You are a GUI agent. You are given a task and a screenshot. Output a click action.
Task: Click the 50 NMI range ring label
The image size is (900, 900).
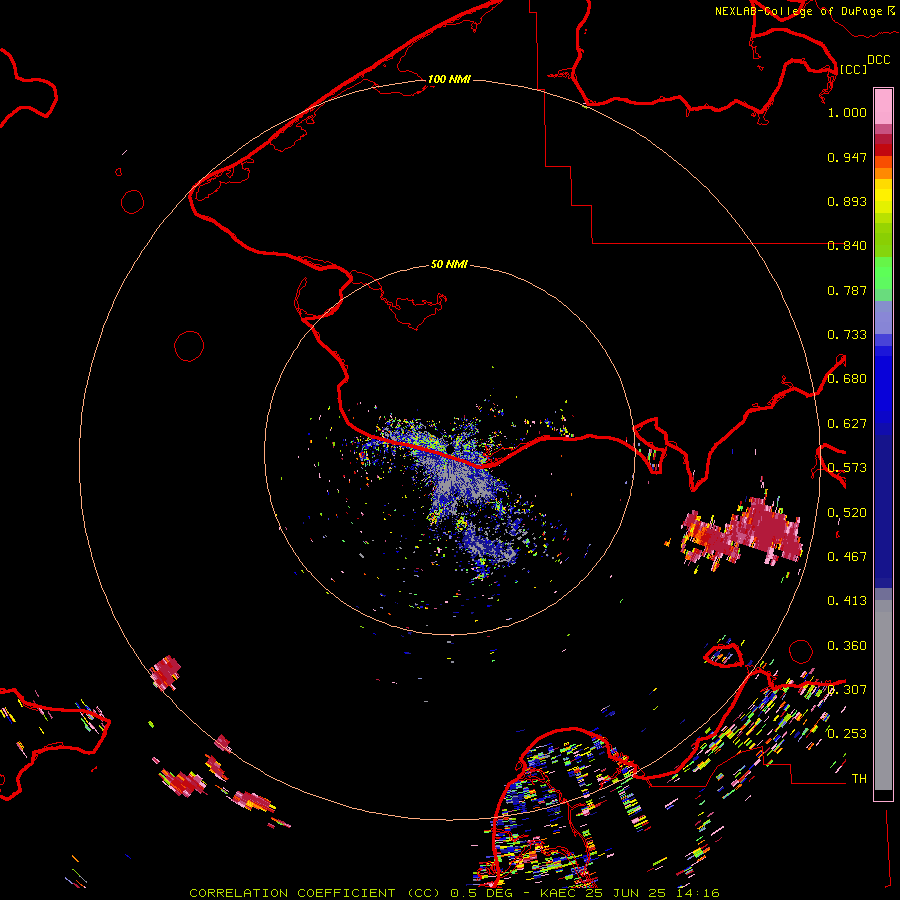pos(449,264)
